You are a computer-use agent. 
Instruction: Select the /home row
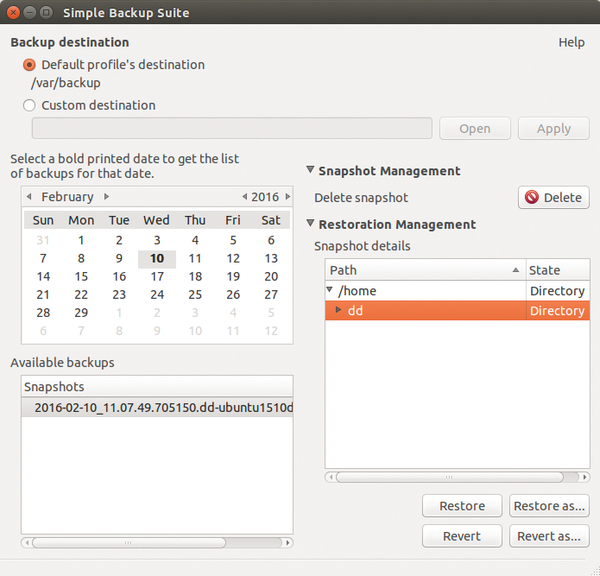(x=457, y=291)
